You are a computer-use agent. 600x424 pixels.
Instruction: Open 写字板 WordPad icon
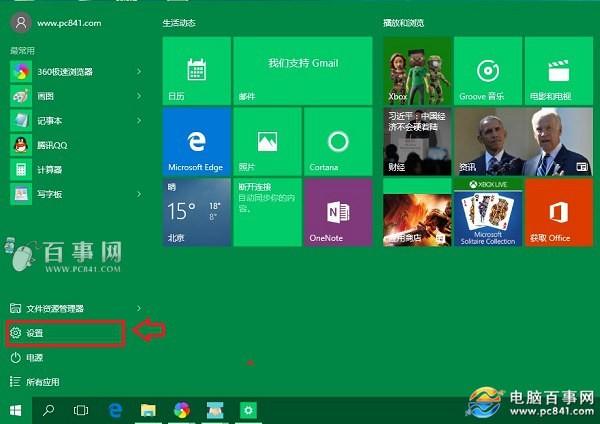click(21, 194)
